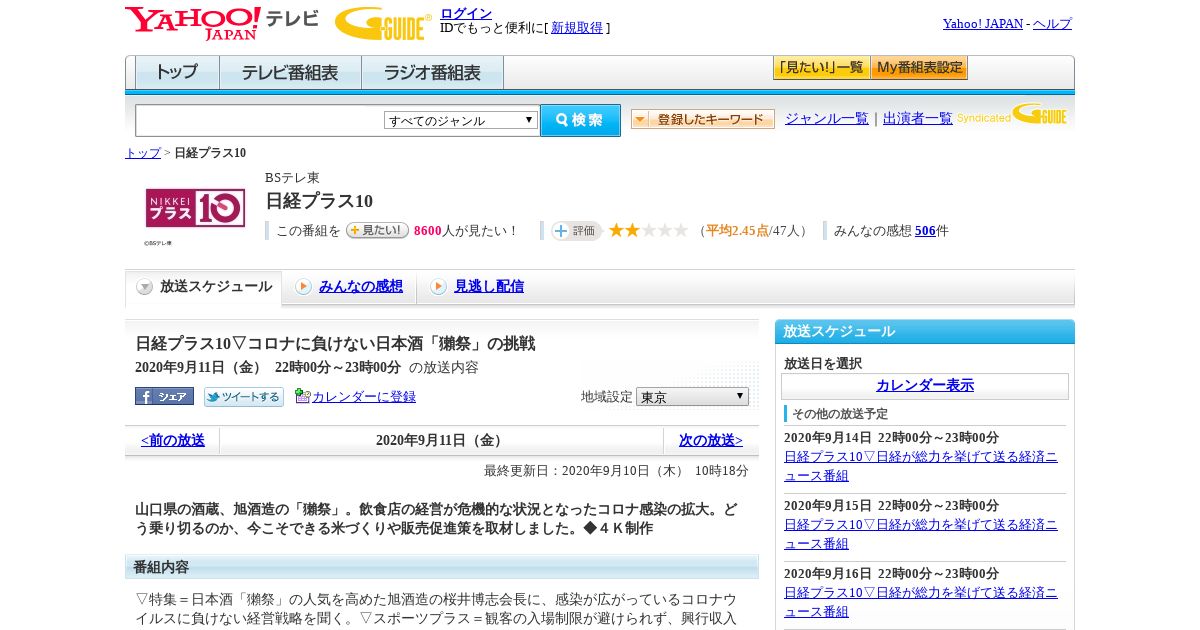Go to 次の放送>
The image size is (1200, 630).
click(x=711, y=441)
